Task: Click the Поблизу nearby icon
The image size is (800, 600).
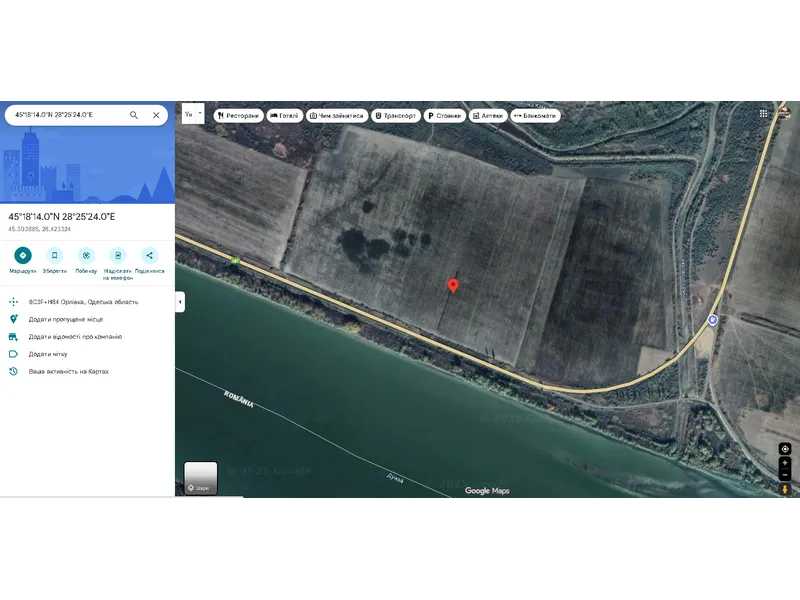Action: coord(86,256)
